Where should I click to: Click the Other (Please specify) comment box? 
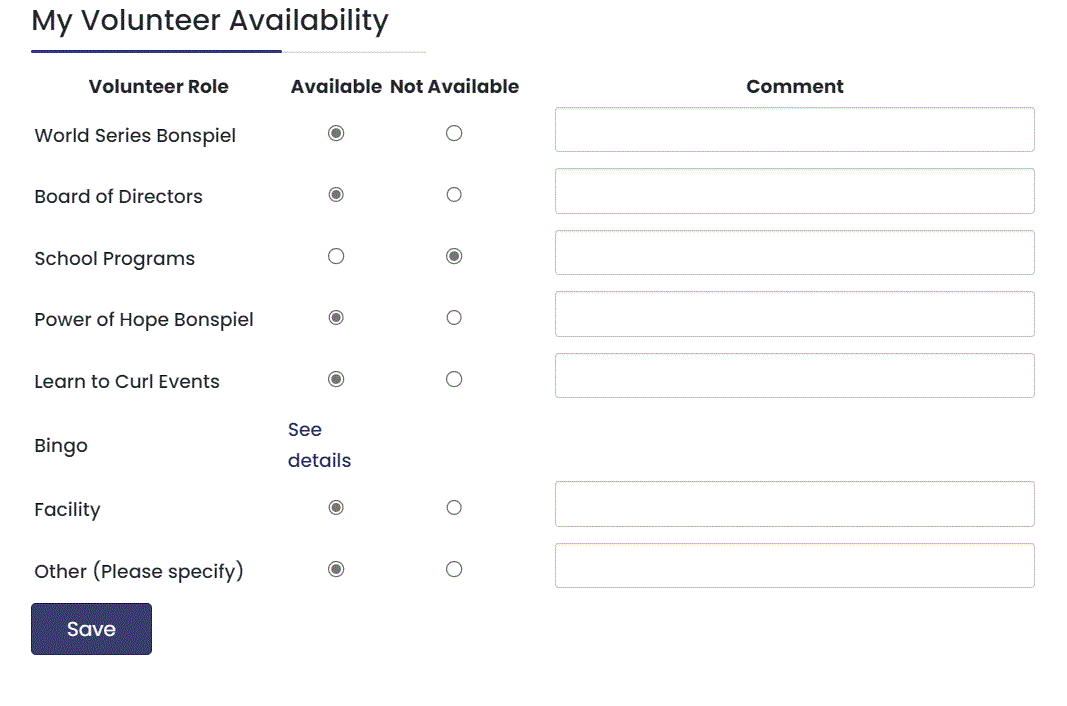click(794, 566)
